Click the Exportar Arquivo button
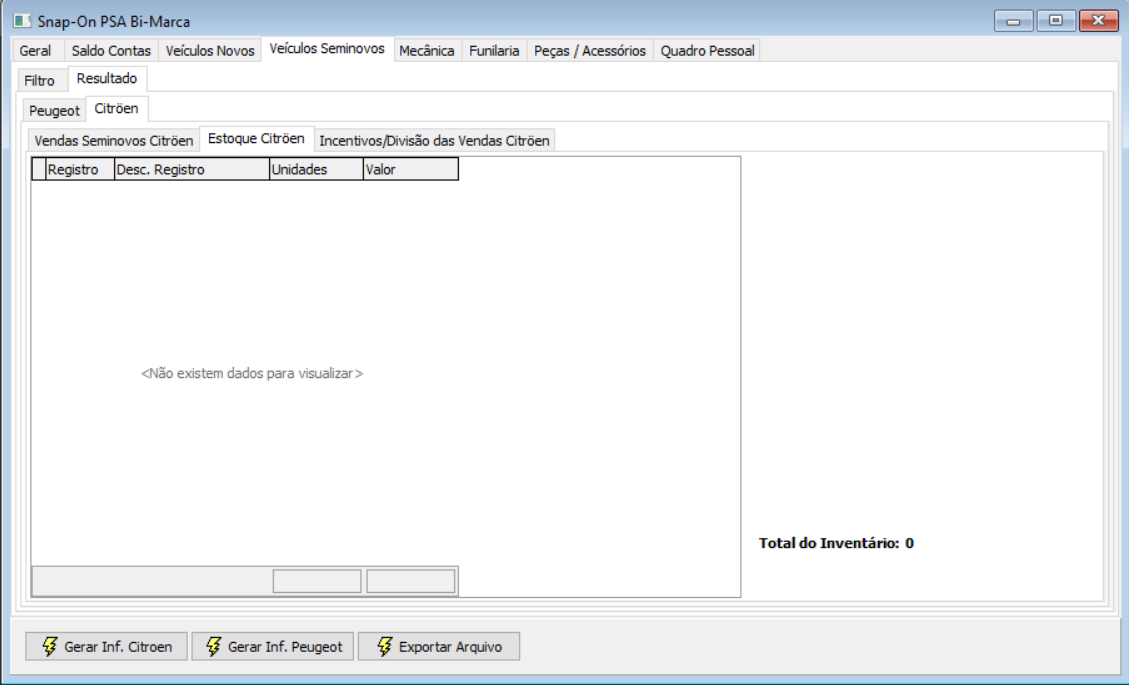The width and height of the screenshot is (1129, 685). coord(439,647)
